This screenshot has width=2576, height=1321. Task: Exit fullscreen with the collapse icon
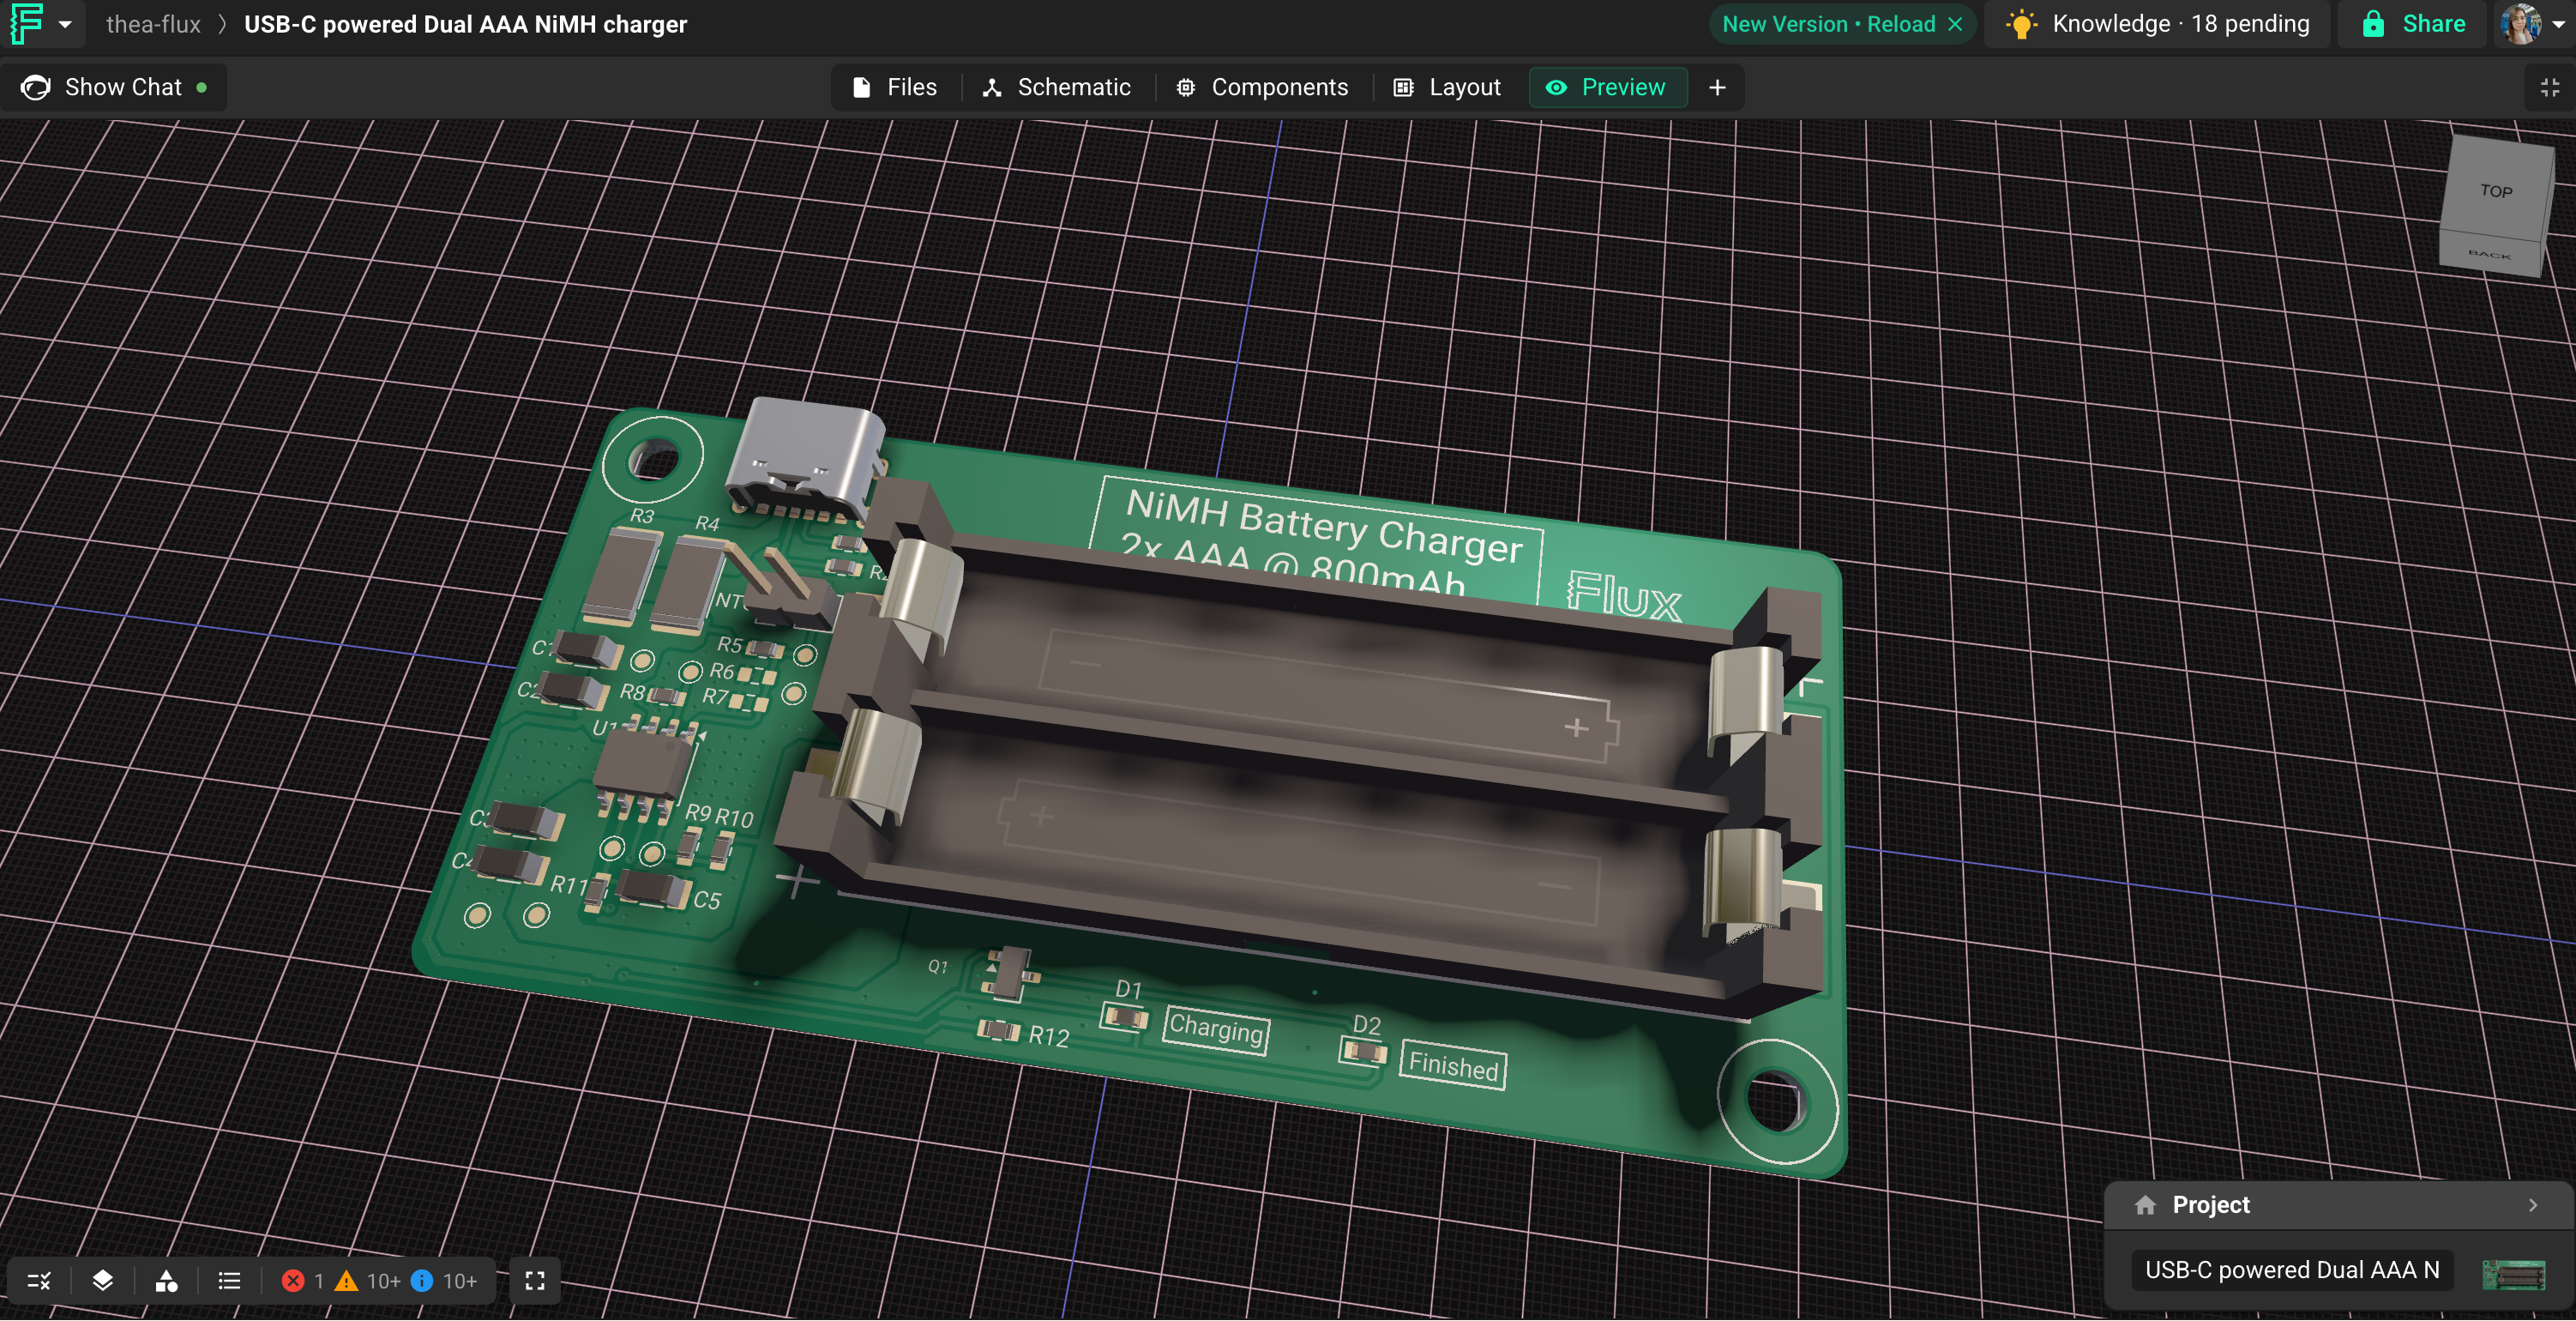point(2549,87)
